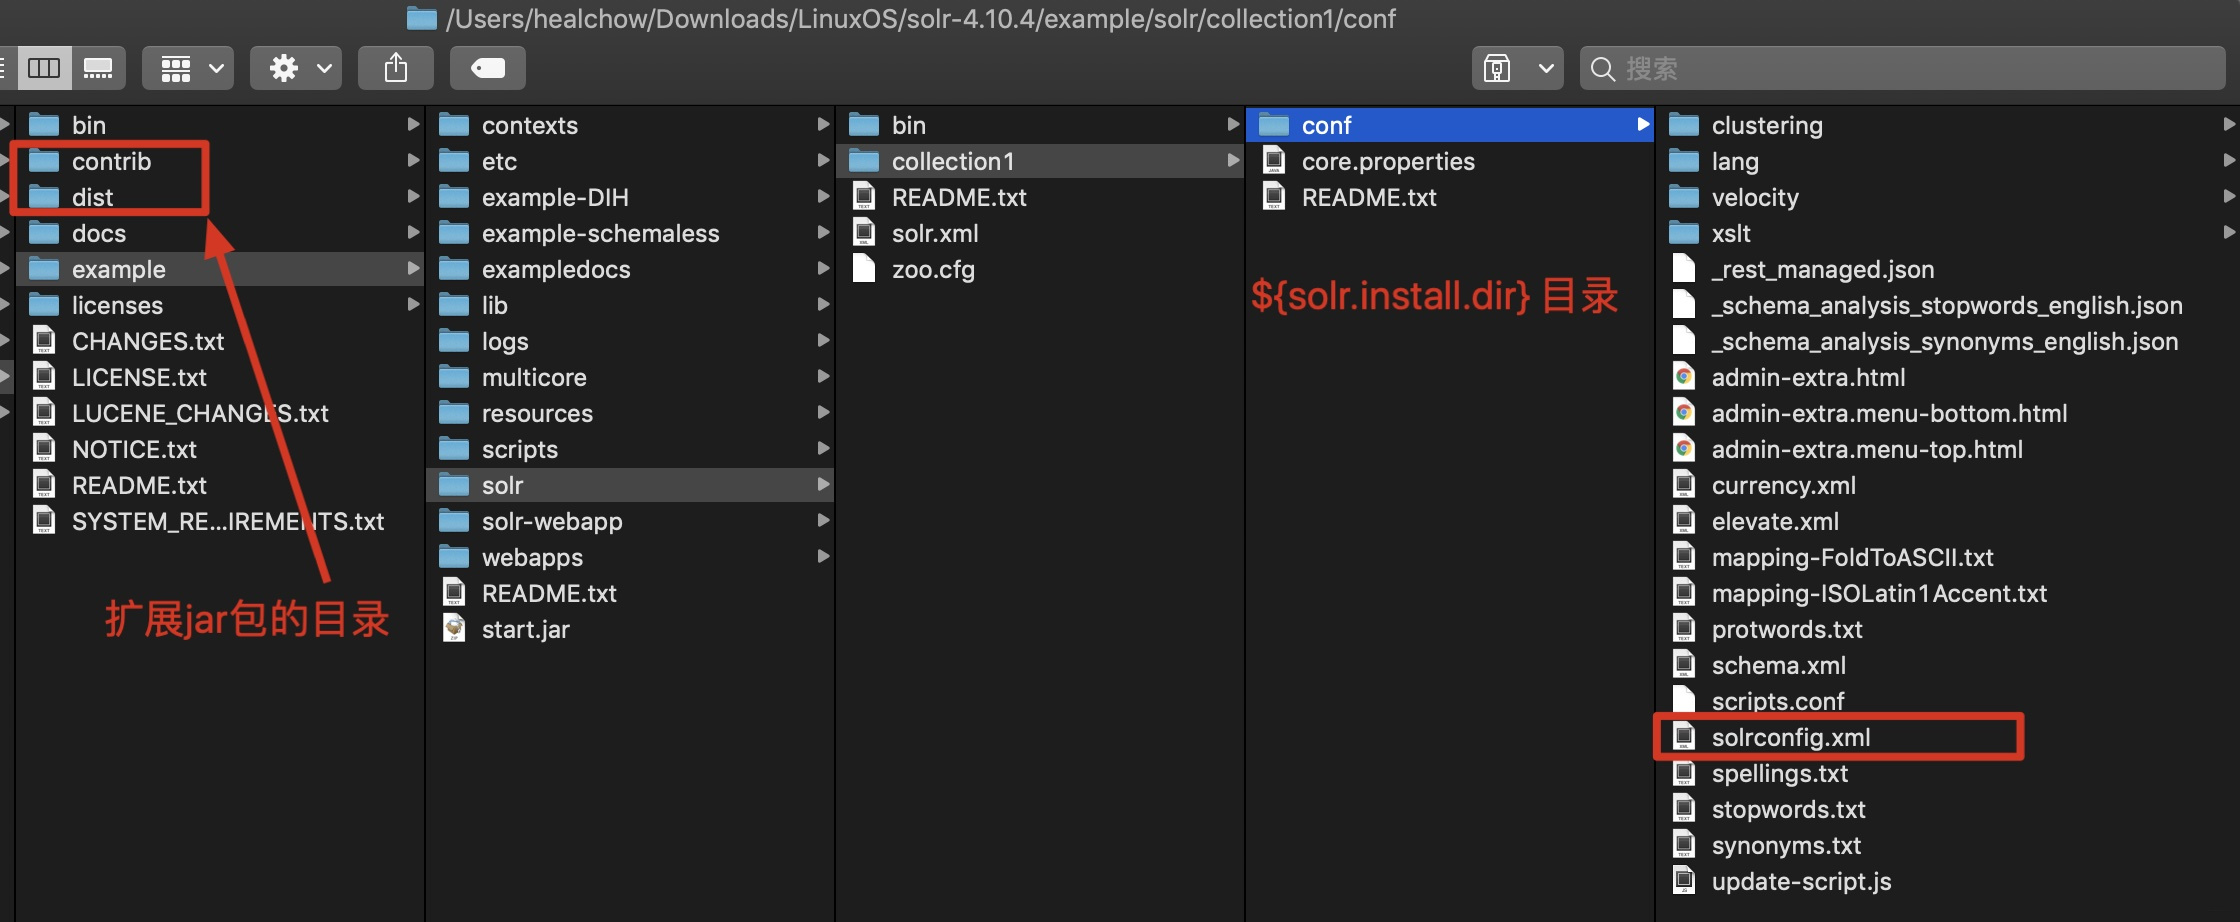Click the Edit Tags toolbar button
This screenshot has width=2240, height=922.
click(x=488, y=68)
